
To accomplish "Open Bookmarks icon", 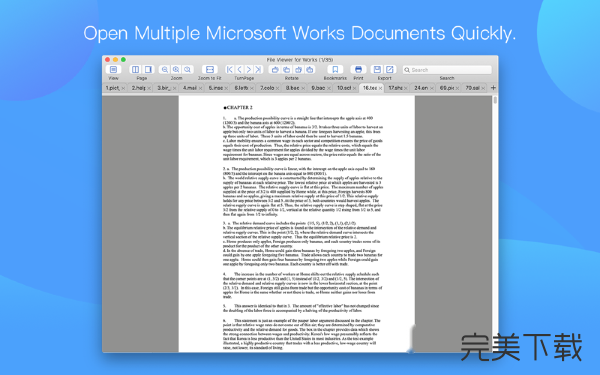I will [x=335, y=69].
